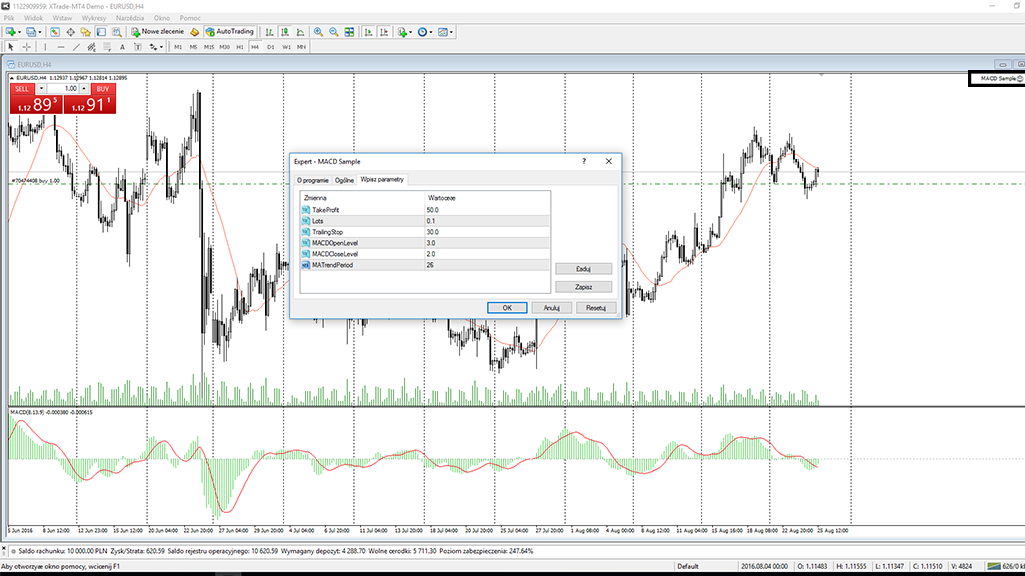This screenshot has width=1025, height=576.
Task: Expand the chart templates dropdown
Action: [x=451, y=31]
